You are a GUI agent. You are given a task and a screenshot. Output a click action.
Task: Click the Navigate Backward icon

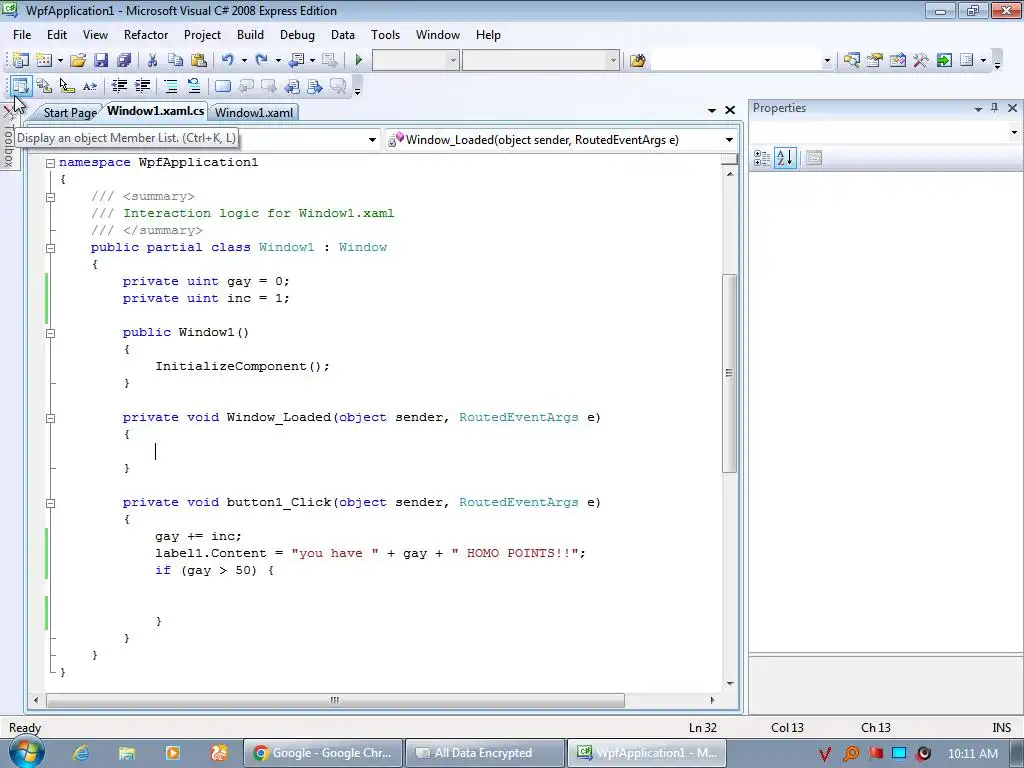point(296,61)
